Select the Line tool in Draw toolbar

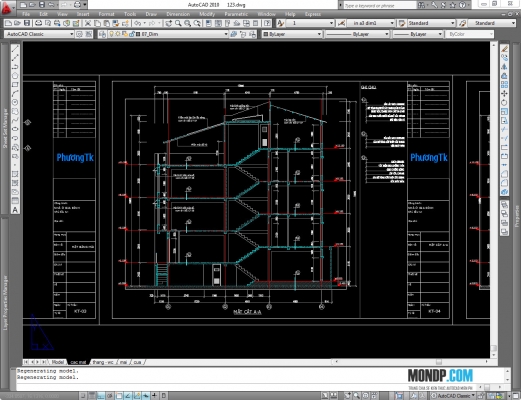click(x=15, y=49)
